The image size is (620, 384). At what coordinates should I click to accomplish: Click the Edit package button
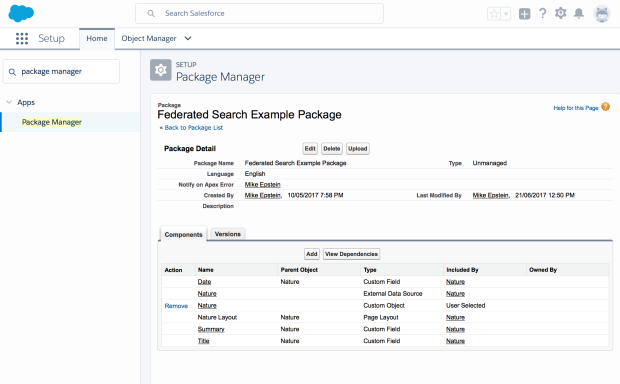click(310, 149)
